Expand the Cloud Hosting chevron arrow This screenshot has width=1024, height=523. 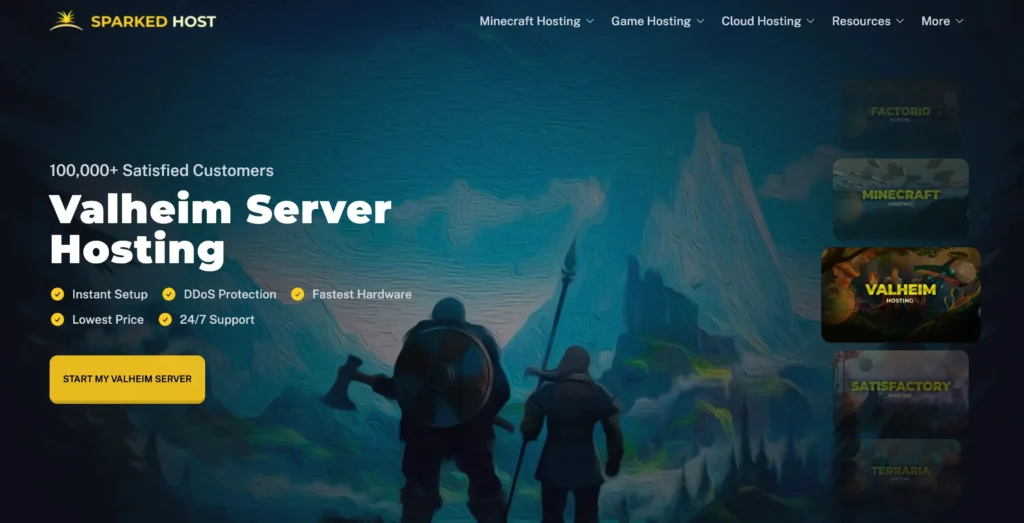click(x=810, y=21)
